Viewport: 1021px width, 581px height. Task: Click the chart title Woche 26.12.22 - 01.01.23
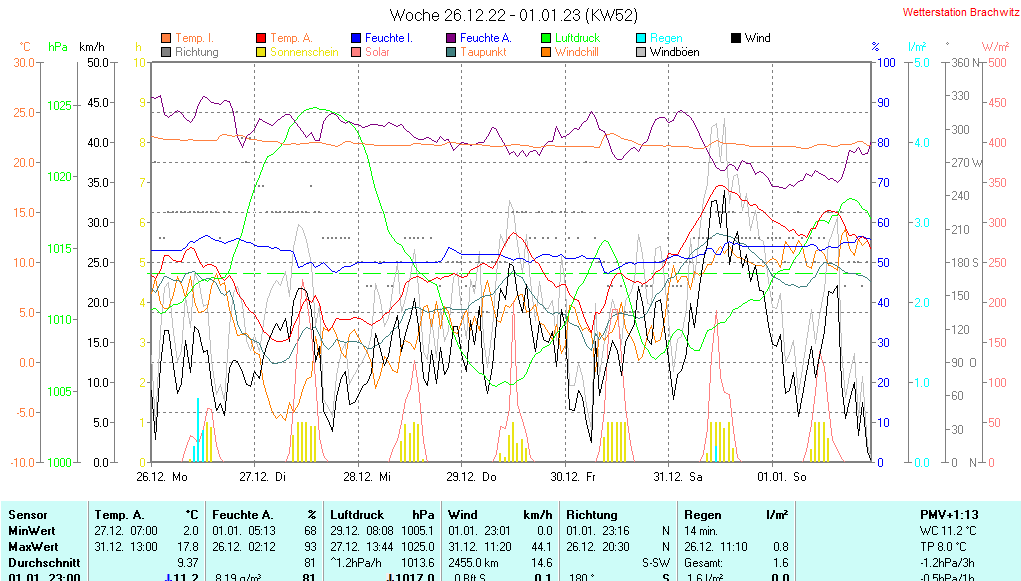point(513,15)
